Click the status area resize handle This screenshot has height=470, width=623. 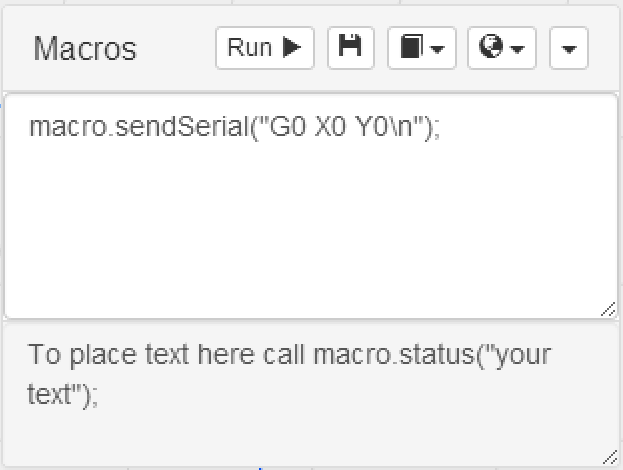point(609,456)
